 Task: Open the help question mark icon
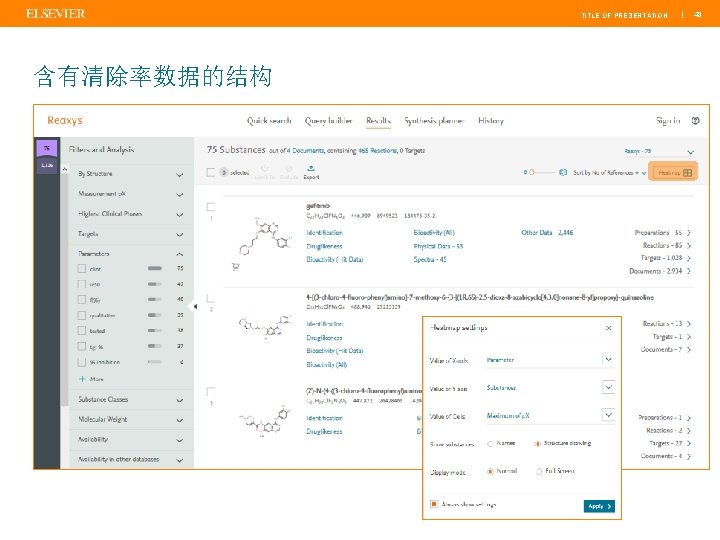click(x=695, y=121)
